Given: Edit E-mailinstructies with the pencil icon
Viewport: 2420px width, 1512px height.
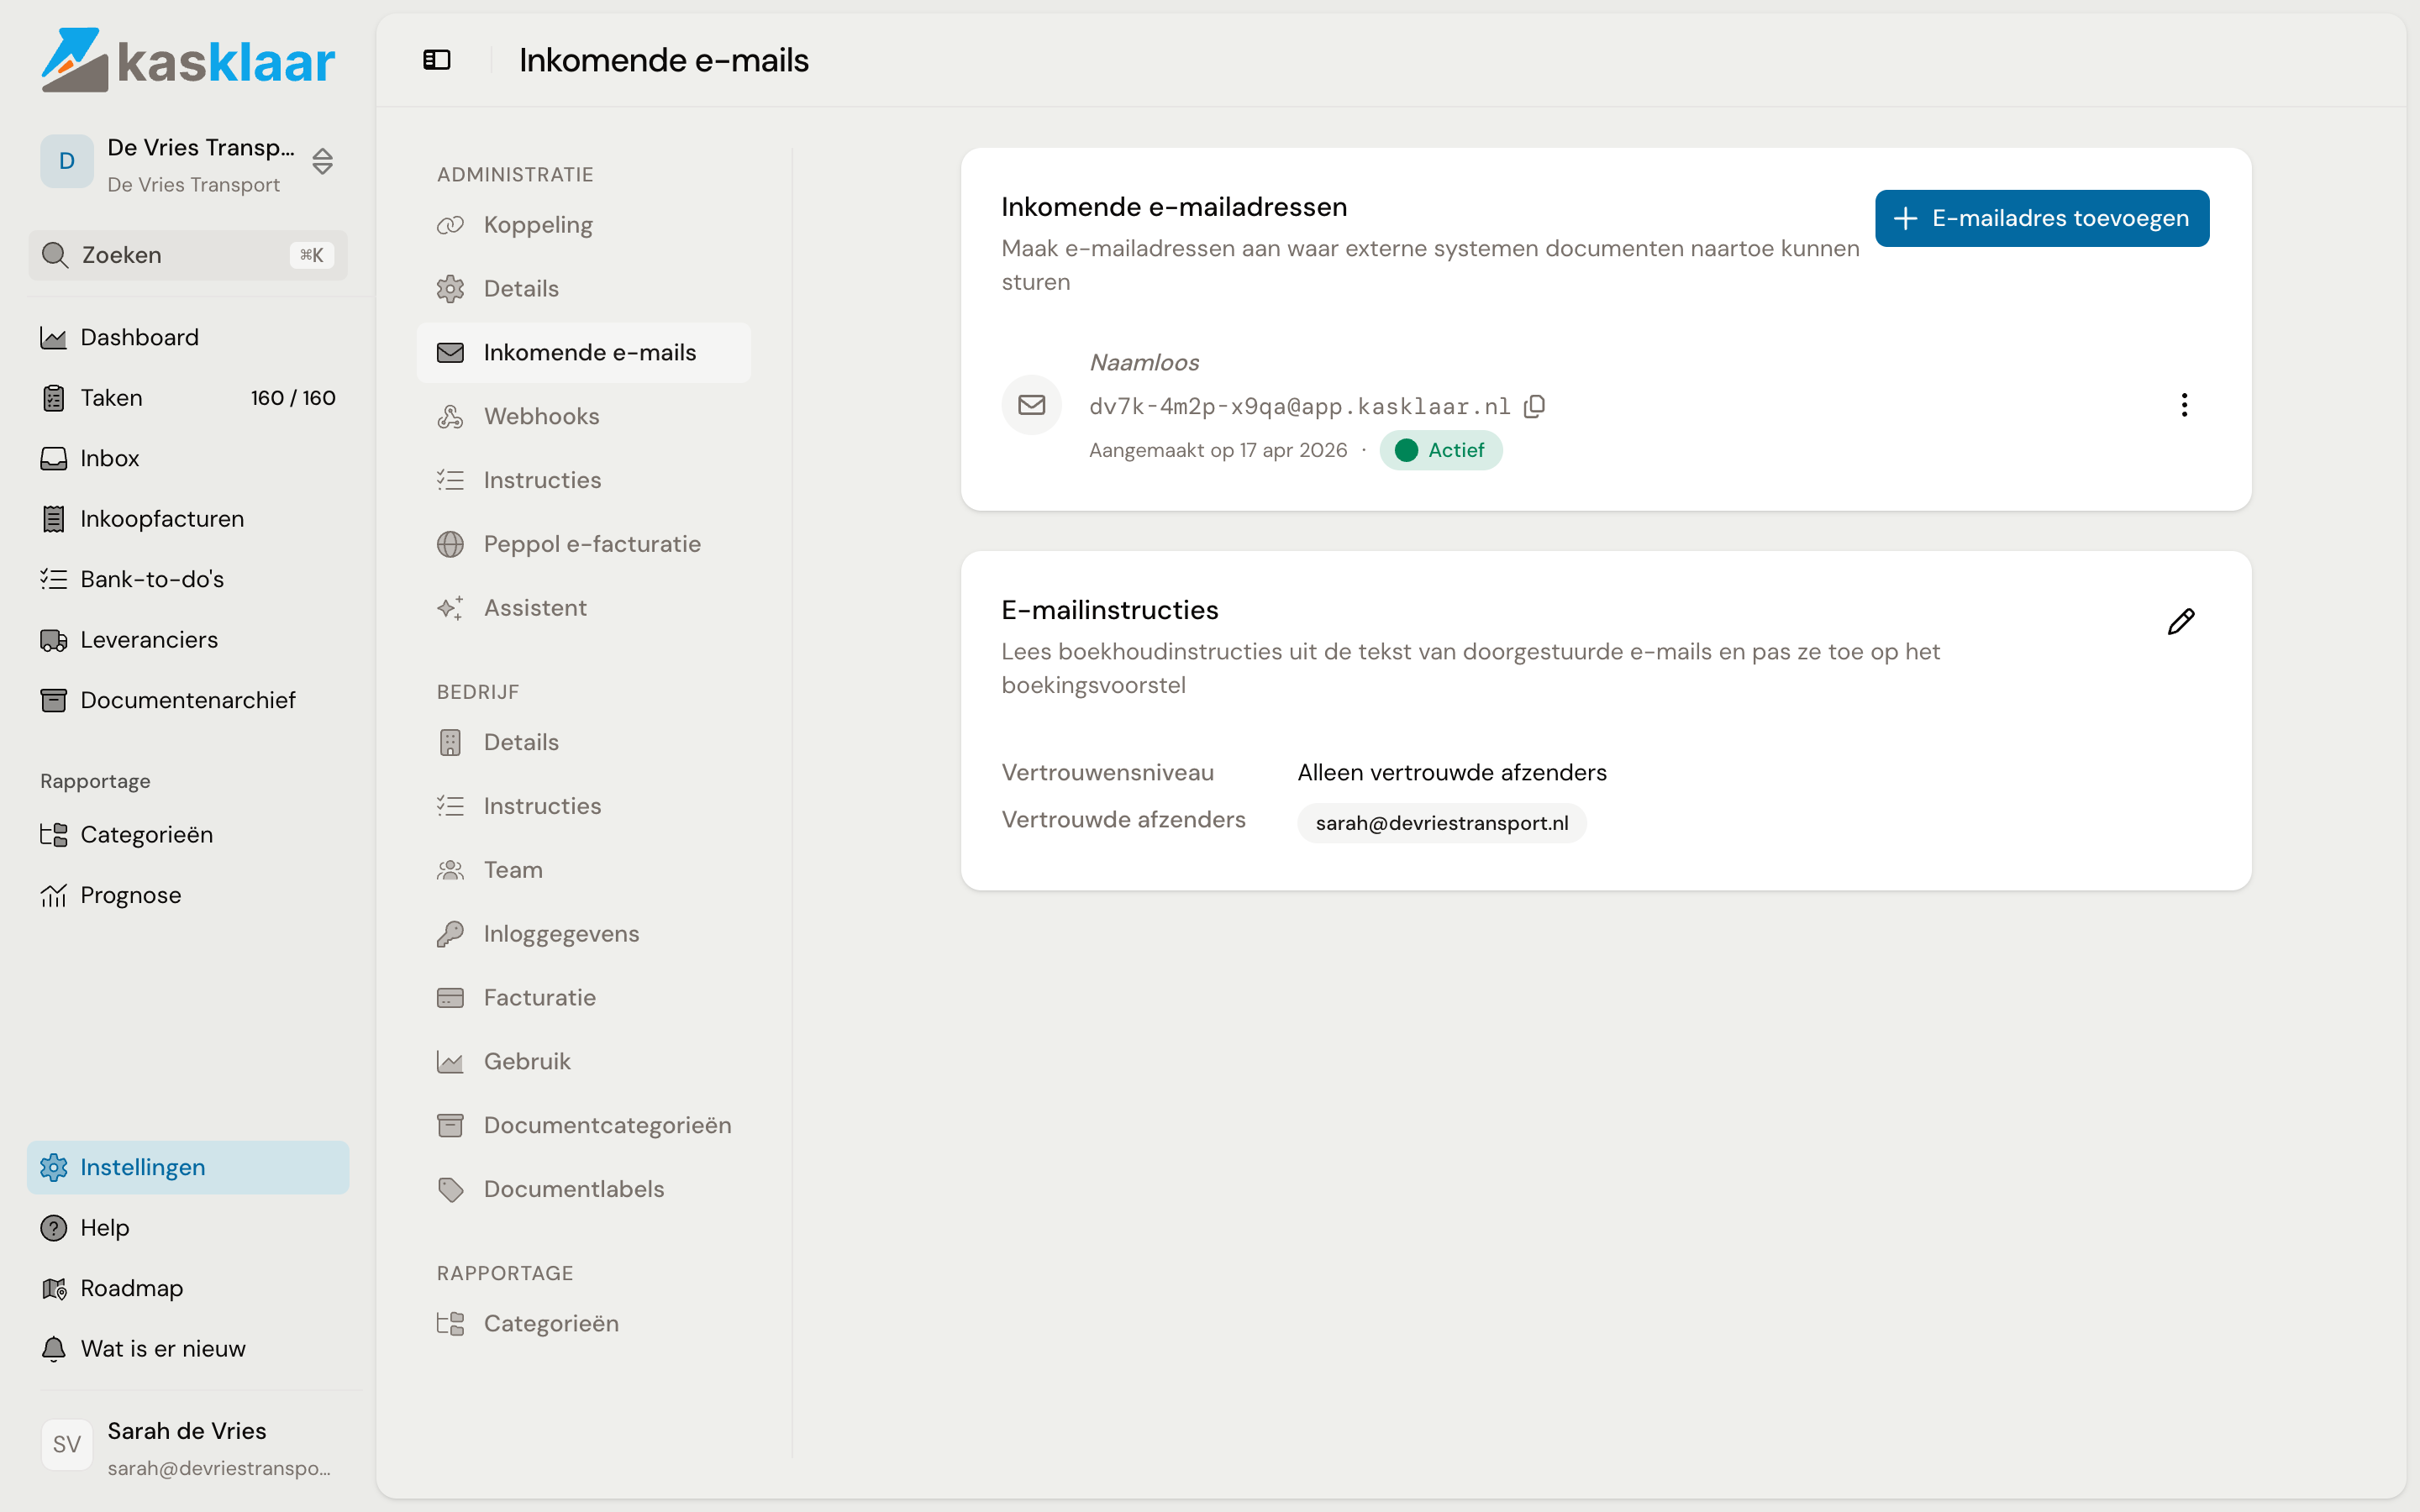Looking at the screenshot, I should tap(2181, 621).
